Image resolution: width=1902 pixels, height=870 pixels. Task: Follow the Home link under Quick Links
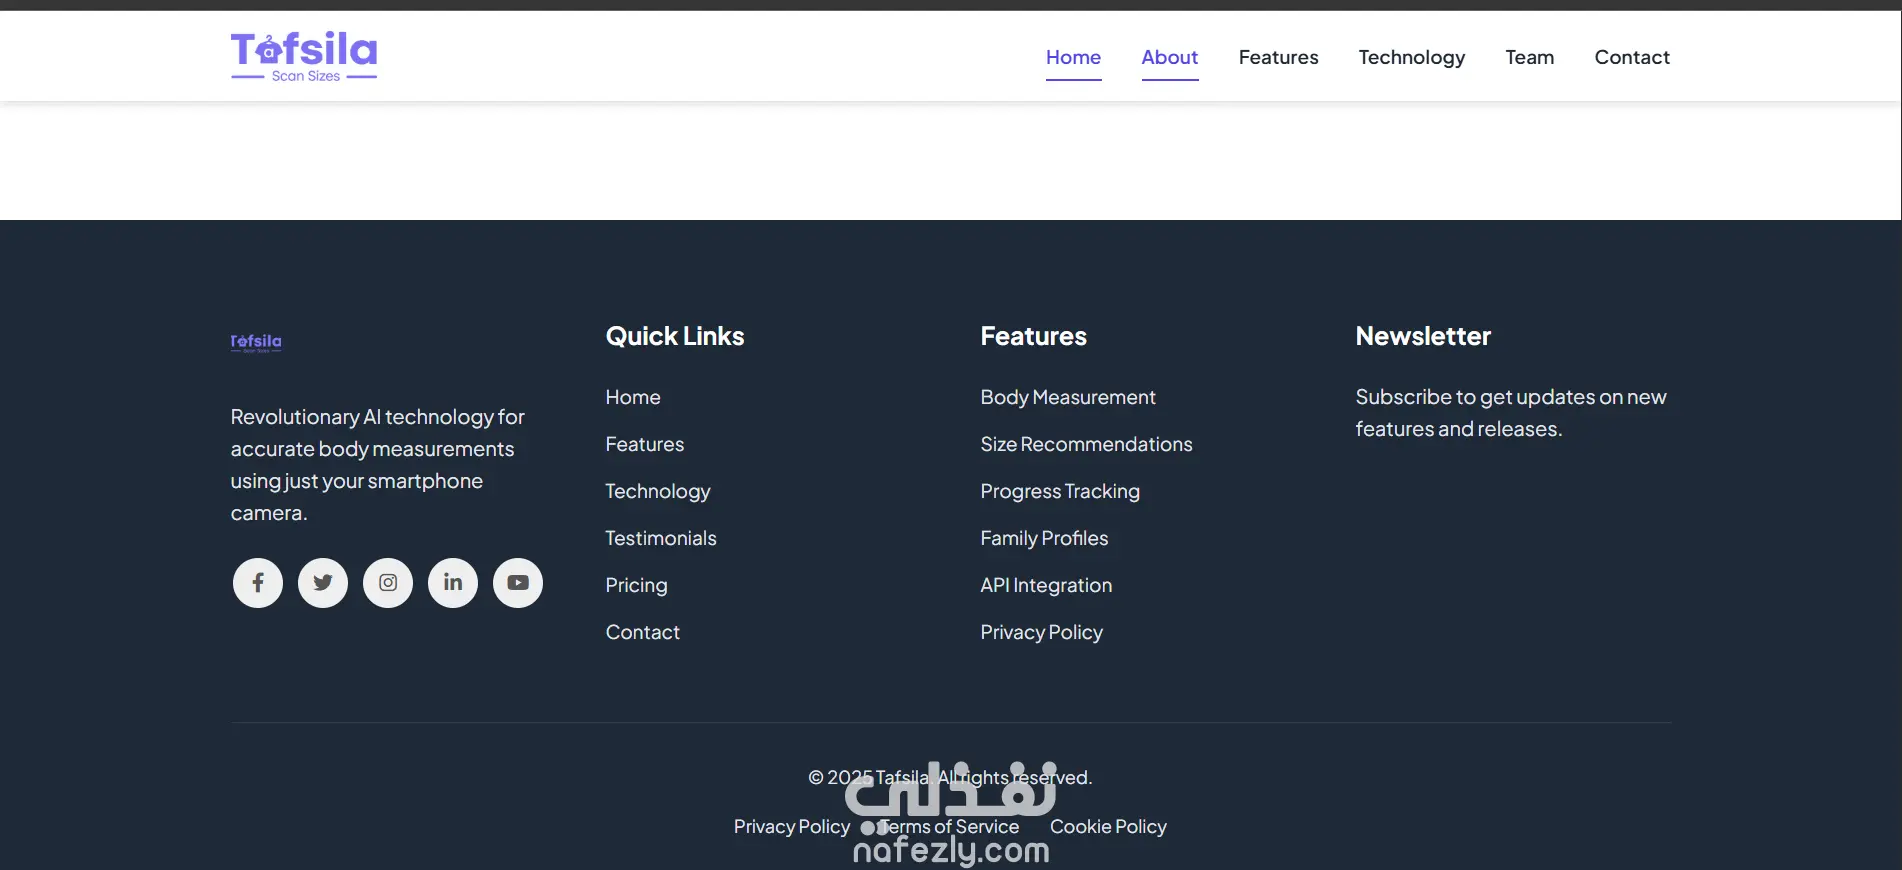pyautogui.click(x=633, y=397)
